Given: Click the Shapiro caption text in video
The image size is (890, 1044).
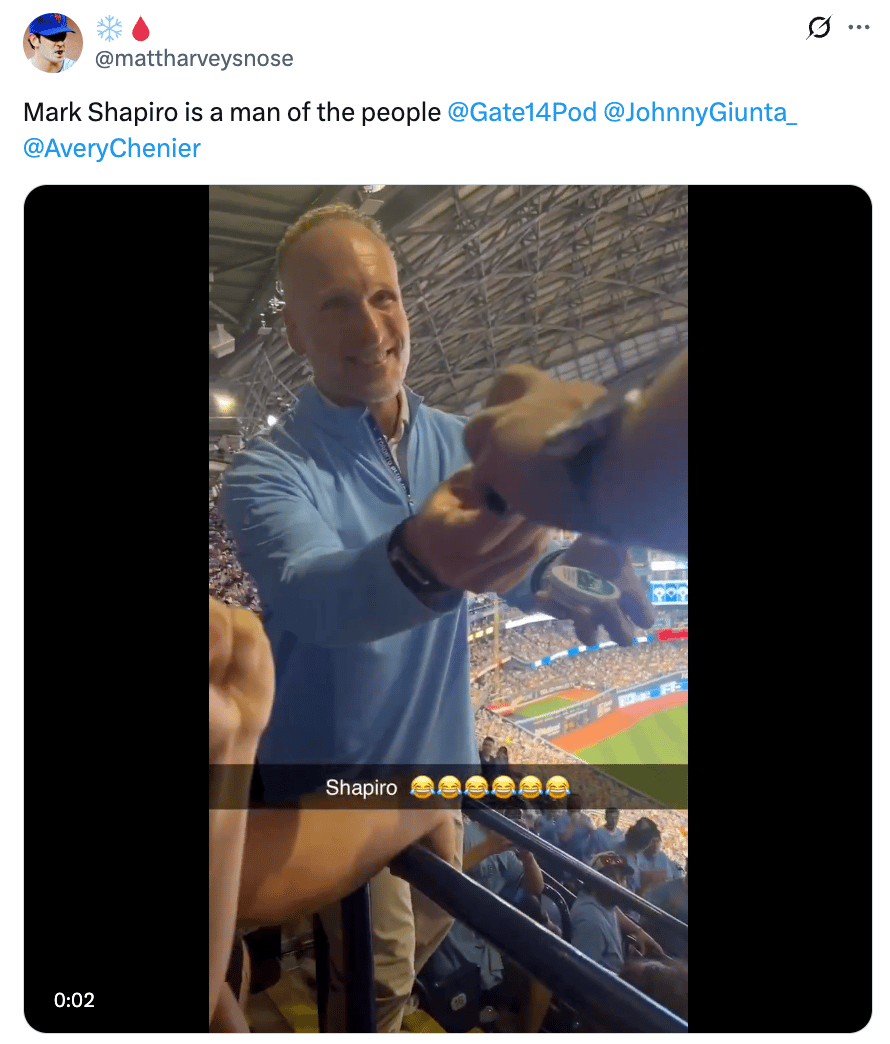Looking at the screenshot, I should click(361, 788).
